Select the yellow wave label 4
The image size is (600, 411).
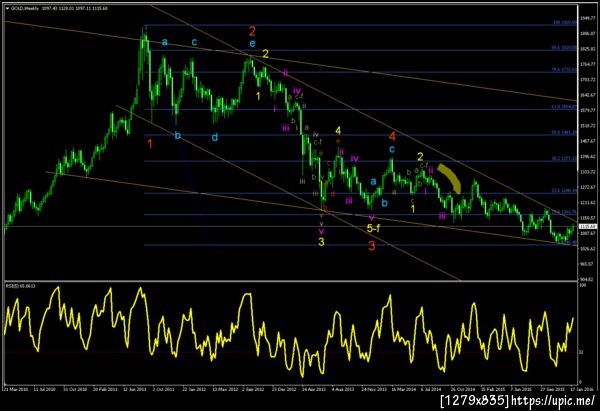(x=338, y=131)
